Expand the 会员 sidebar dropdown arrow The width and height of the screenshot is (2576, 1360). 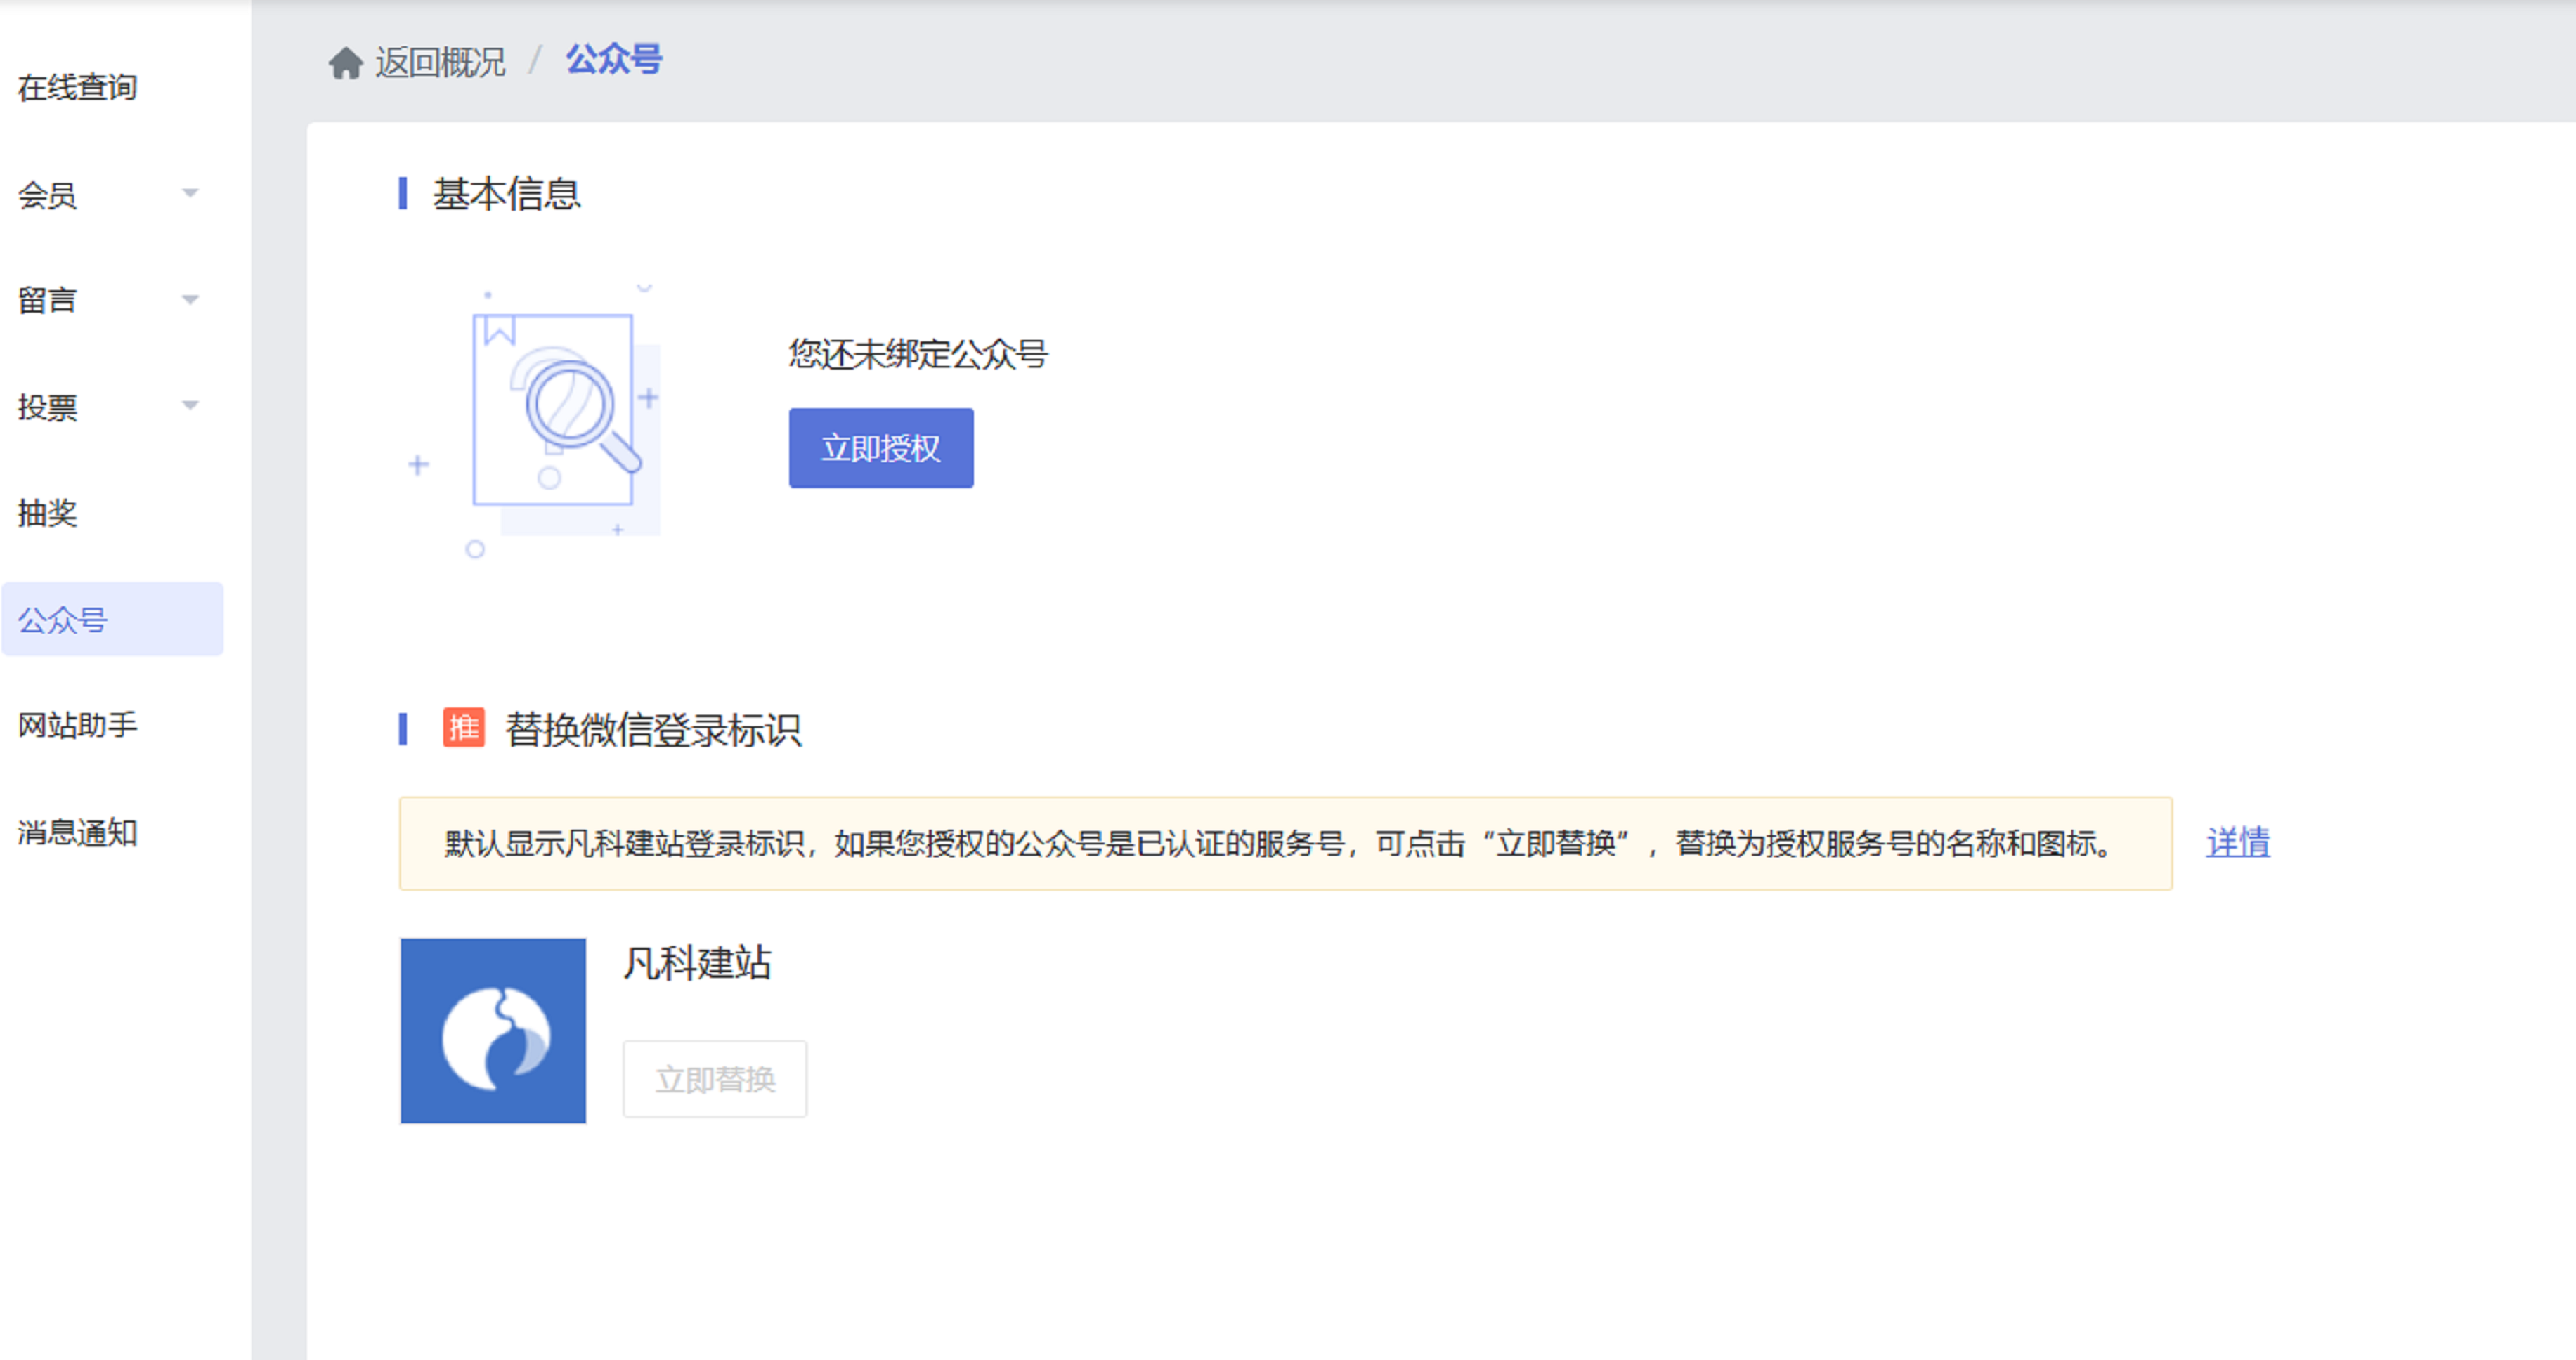click(190, 193)
